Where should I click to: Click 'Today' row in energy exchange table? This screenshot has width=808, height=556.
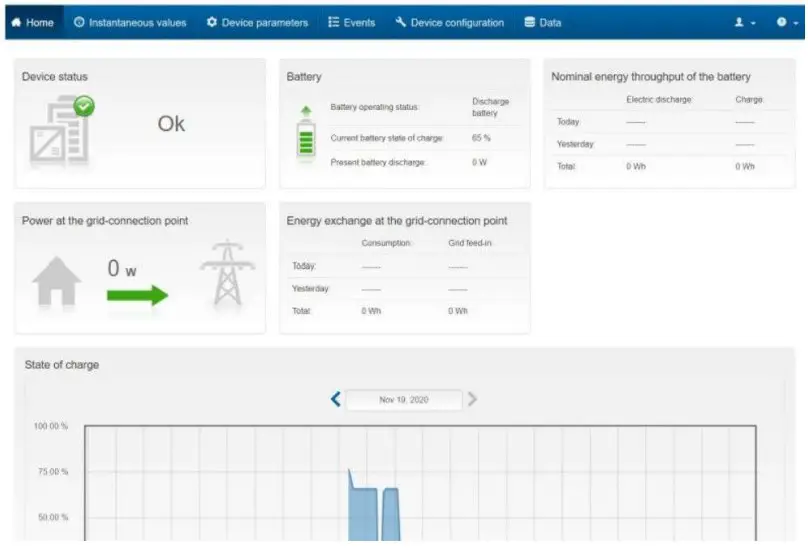tap(405, 266)
